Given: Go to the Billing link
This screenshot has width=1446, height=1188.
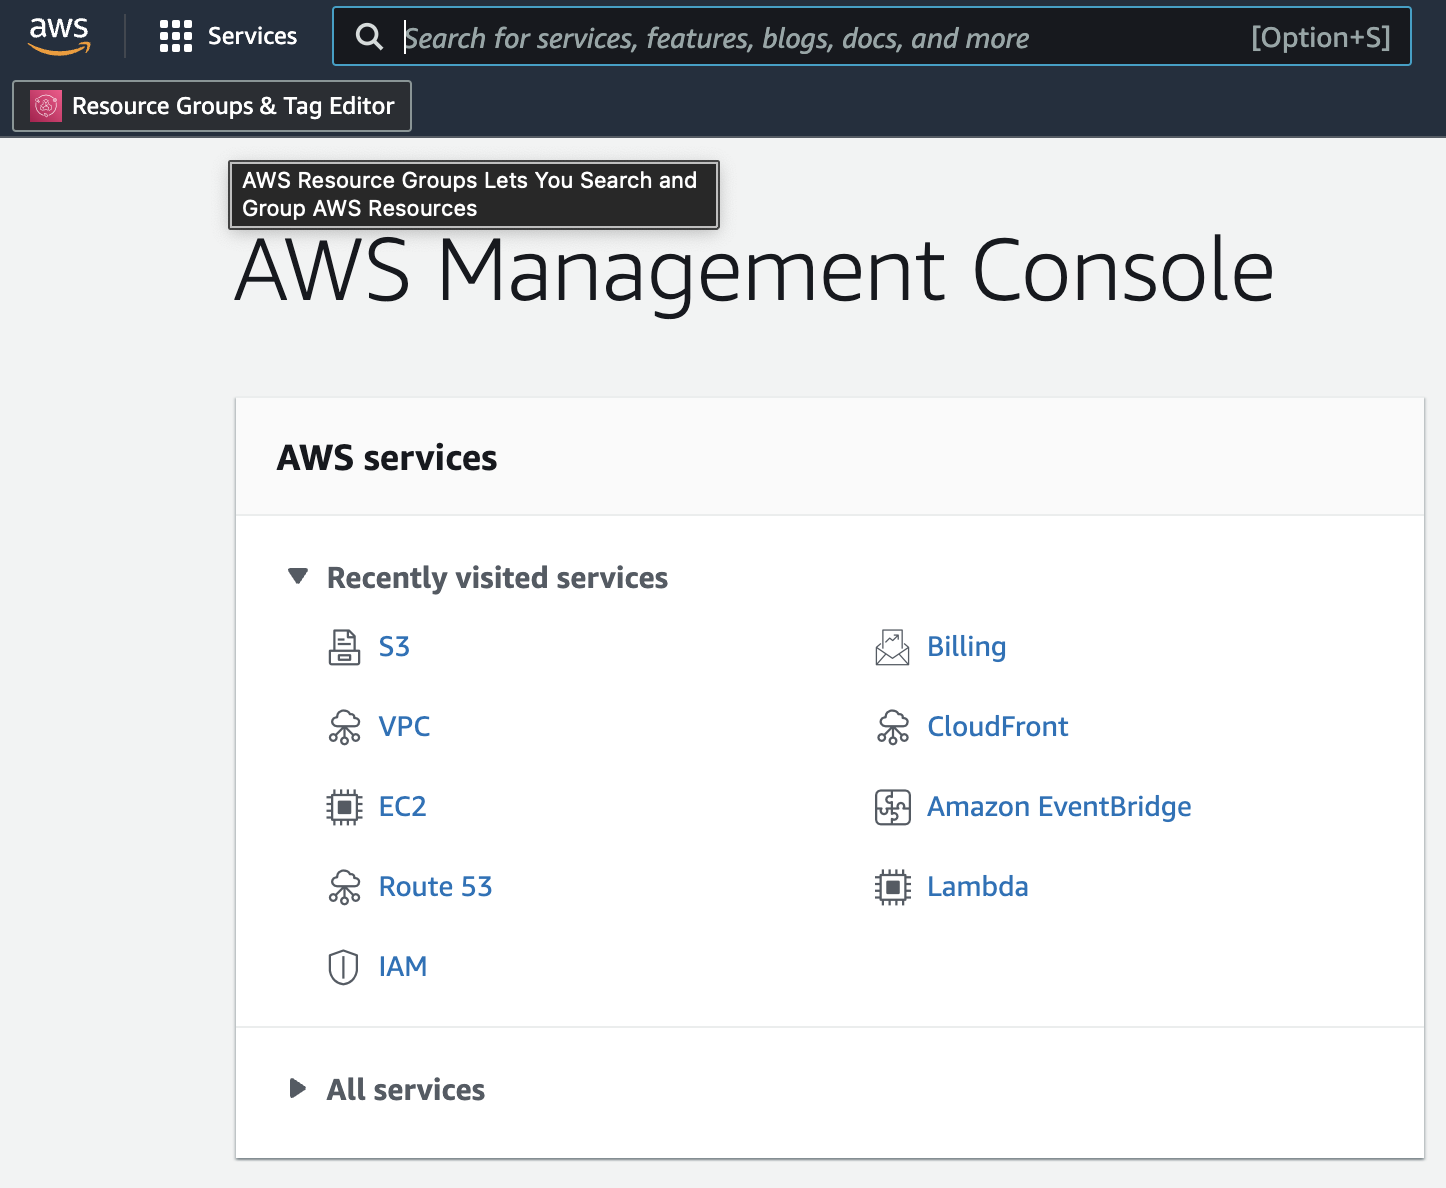Looking at the screenshot, I should (966, 647).
